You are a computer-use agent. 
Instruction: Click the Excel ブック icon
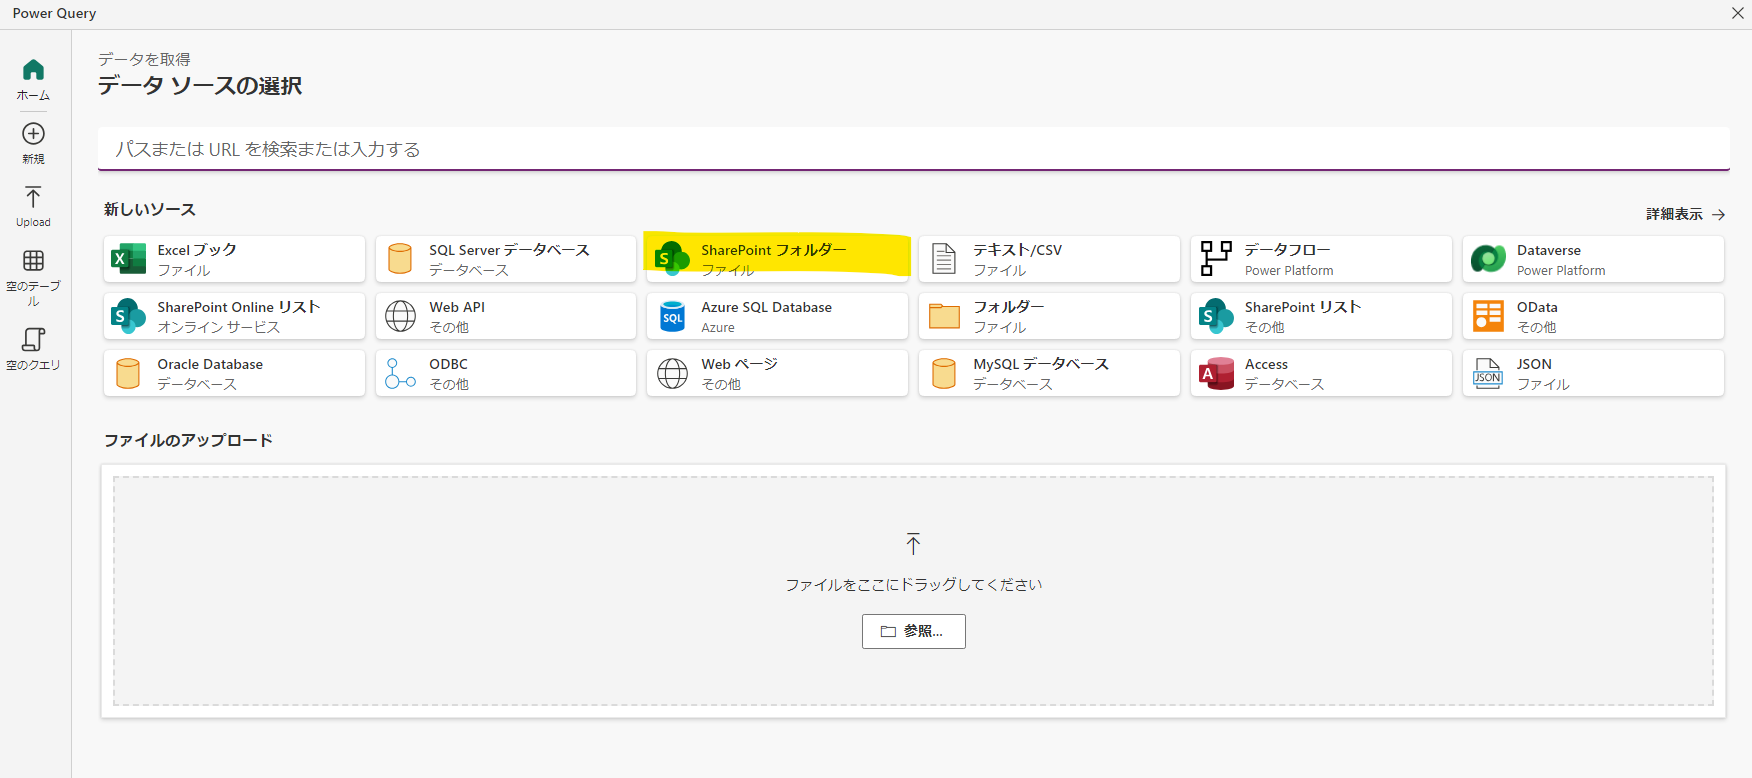pyautogui.click(x=128, y=260)
